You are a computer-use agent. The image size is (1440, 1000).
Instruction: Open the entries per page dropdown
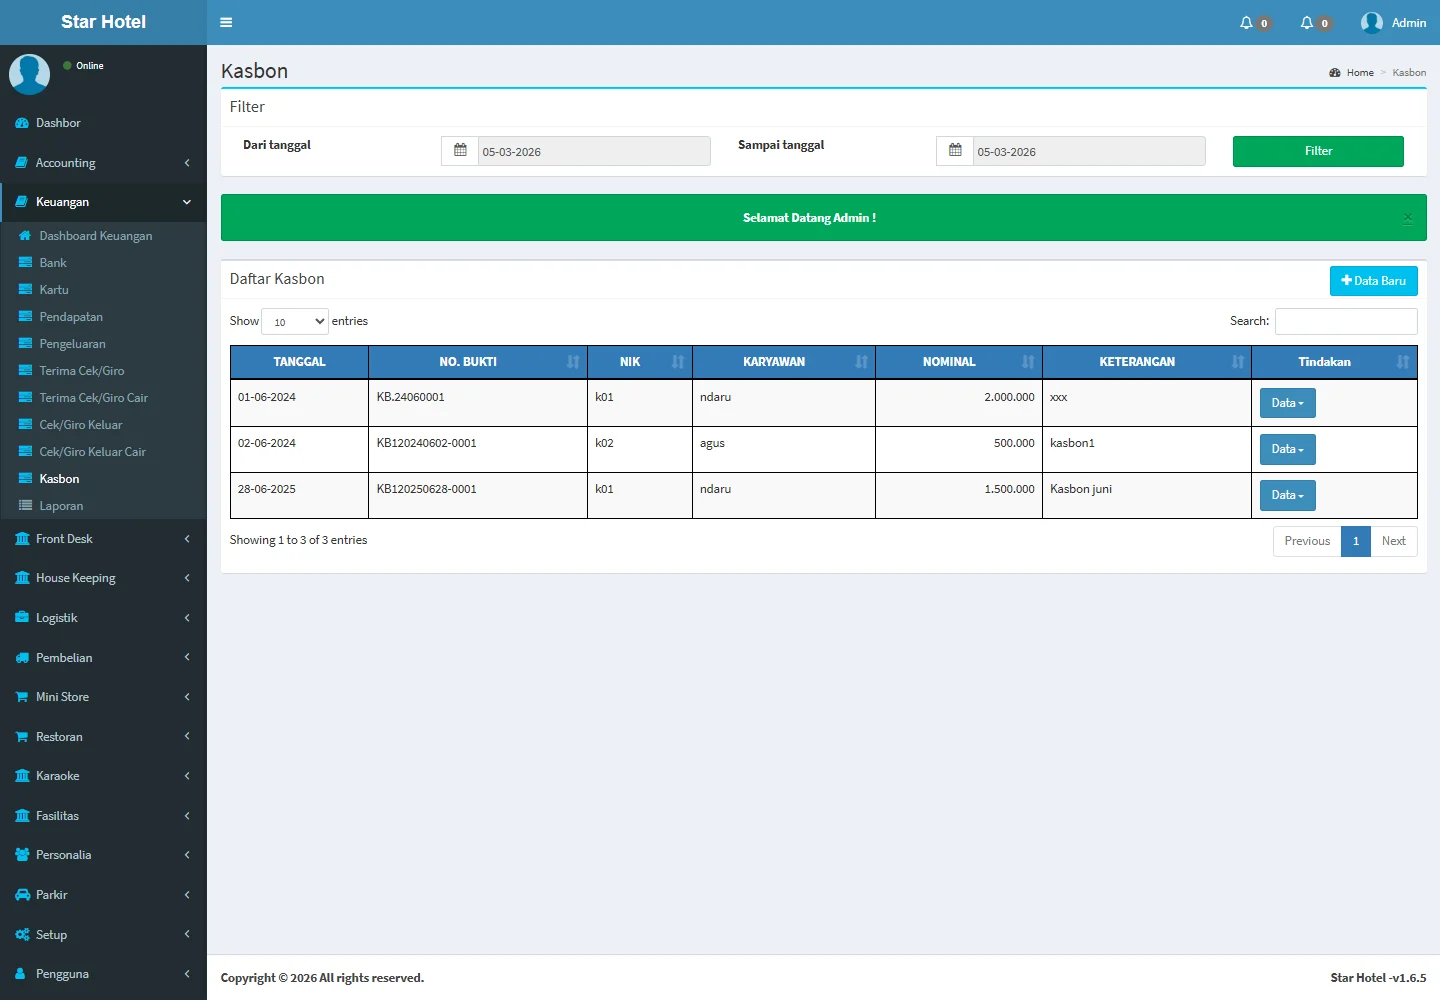[x=295, y=322]
